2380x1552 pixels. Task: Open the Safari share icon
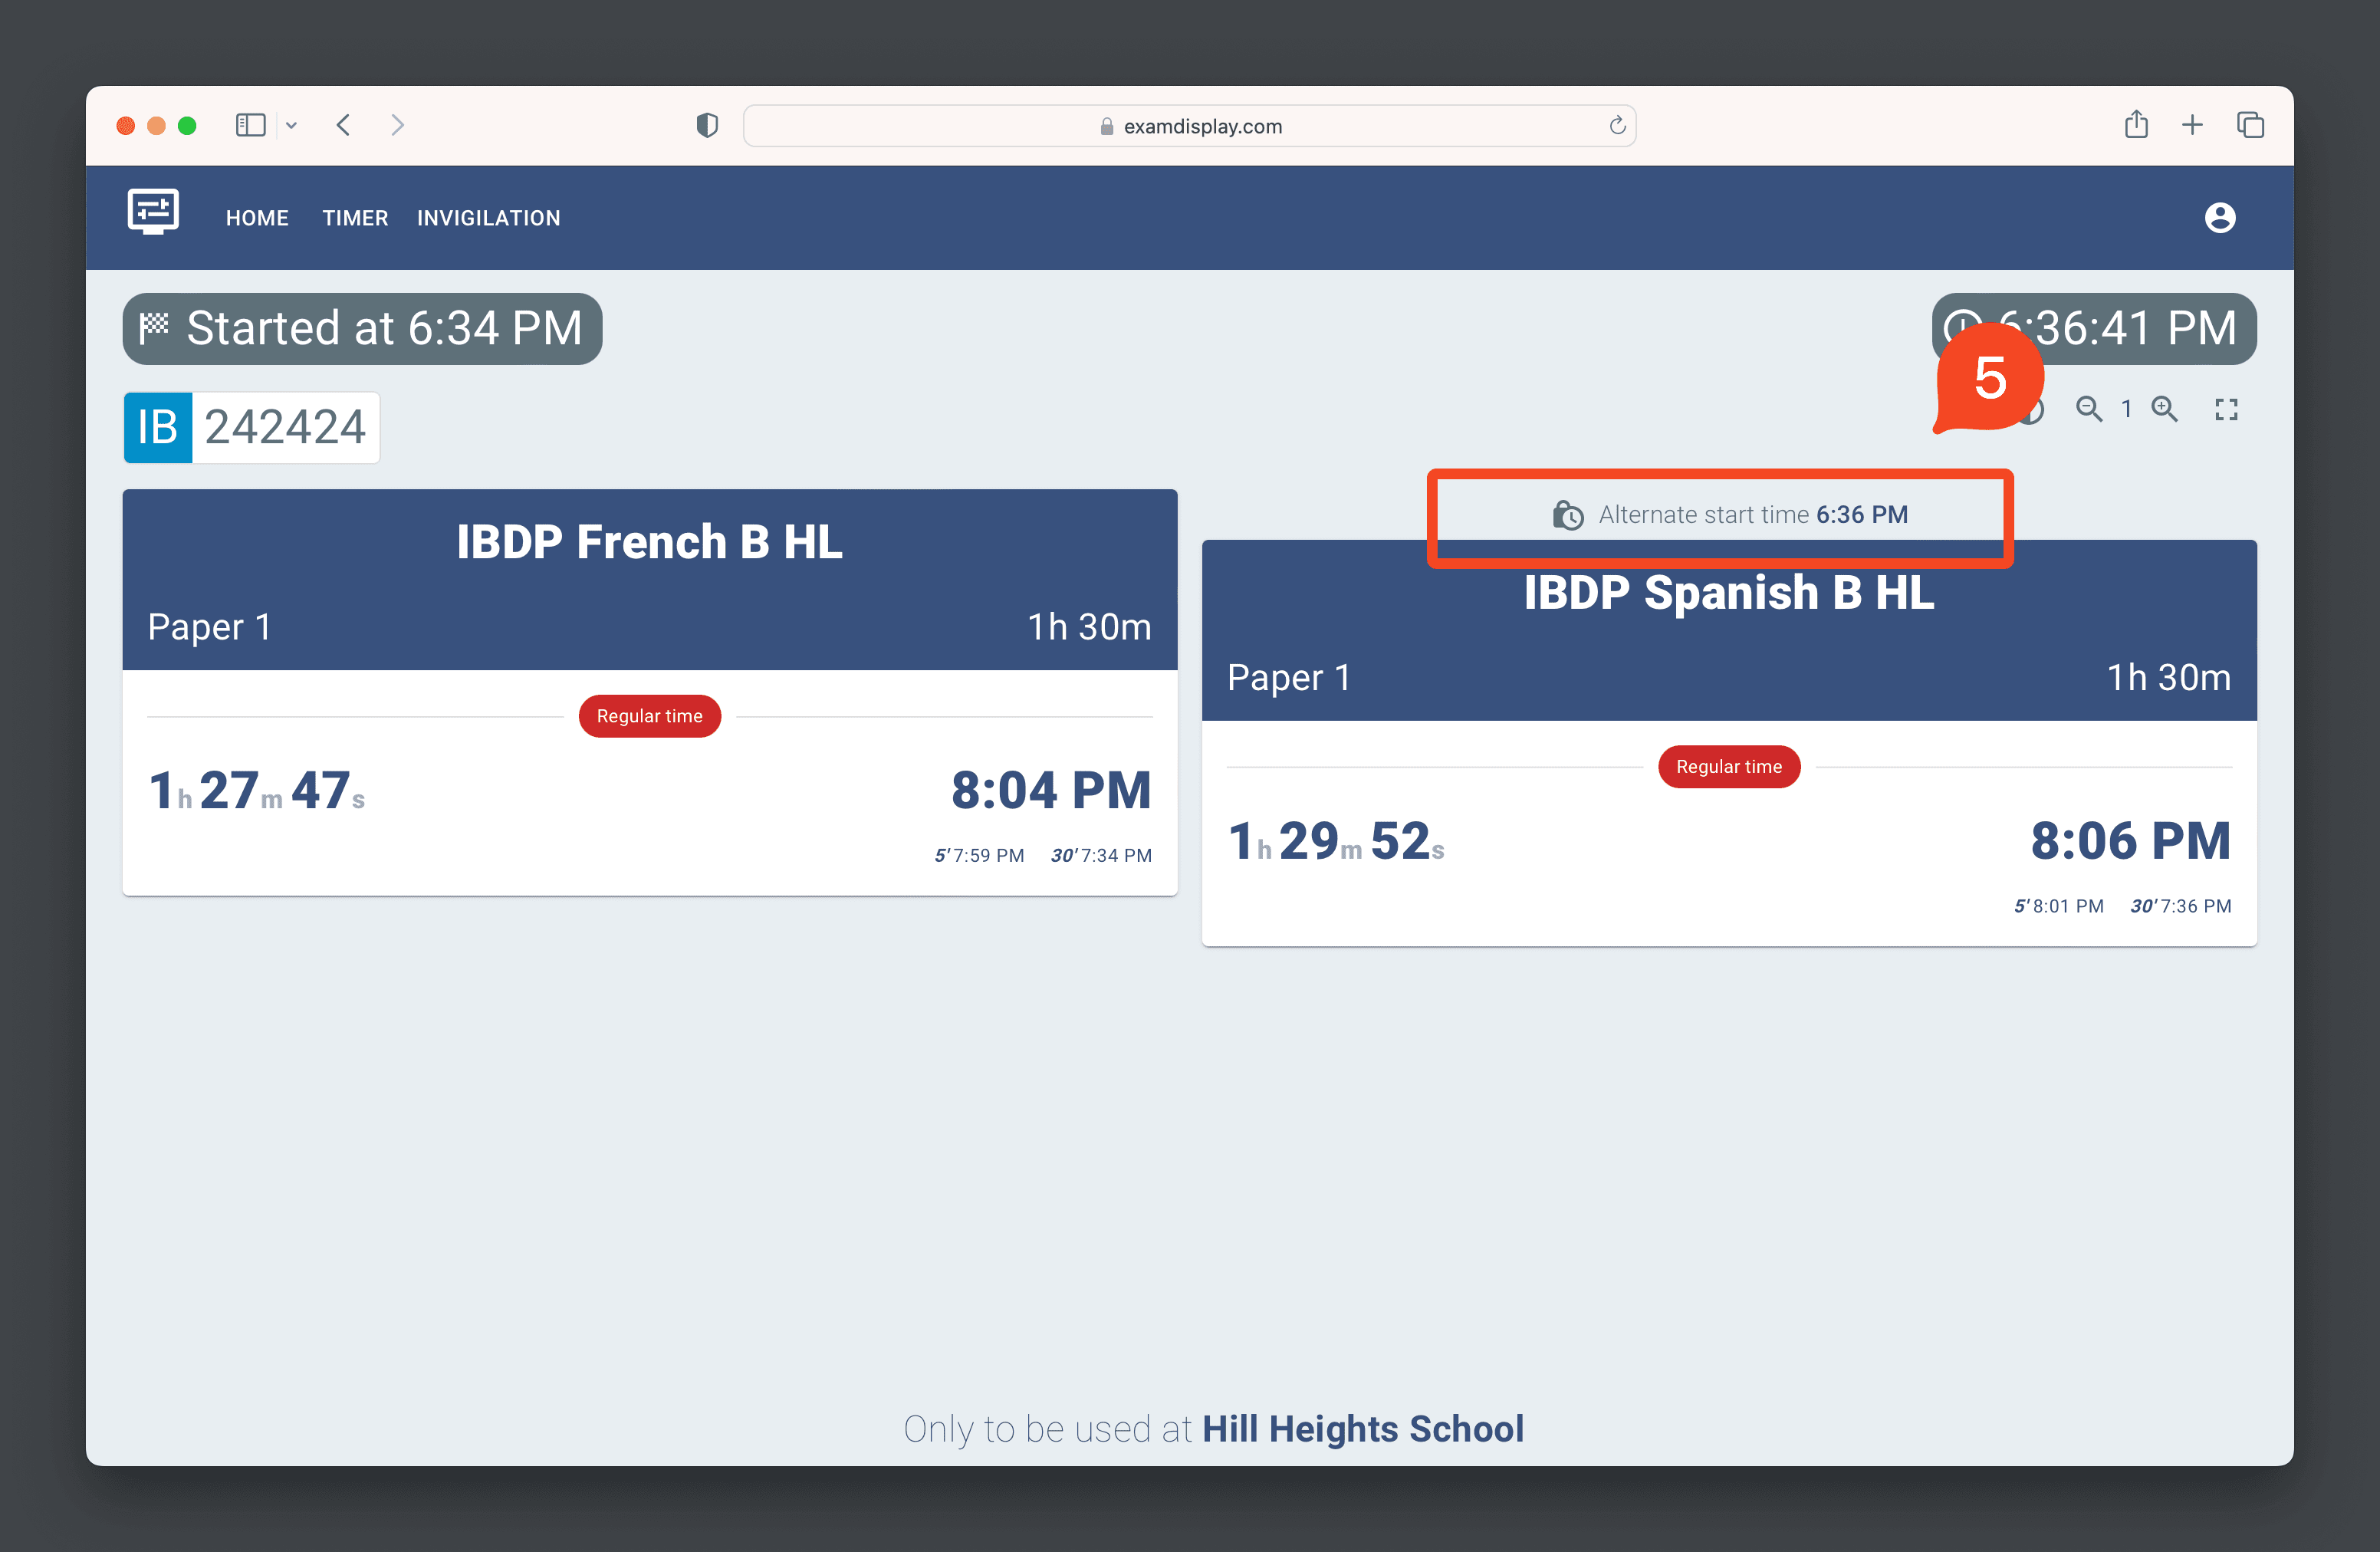2136,124
